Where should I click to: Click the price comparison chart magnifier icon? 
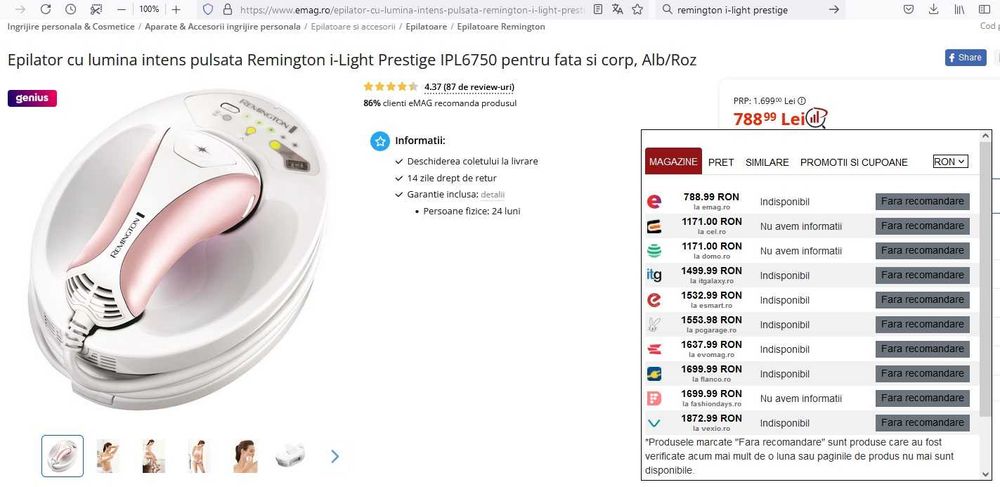817,118
